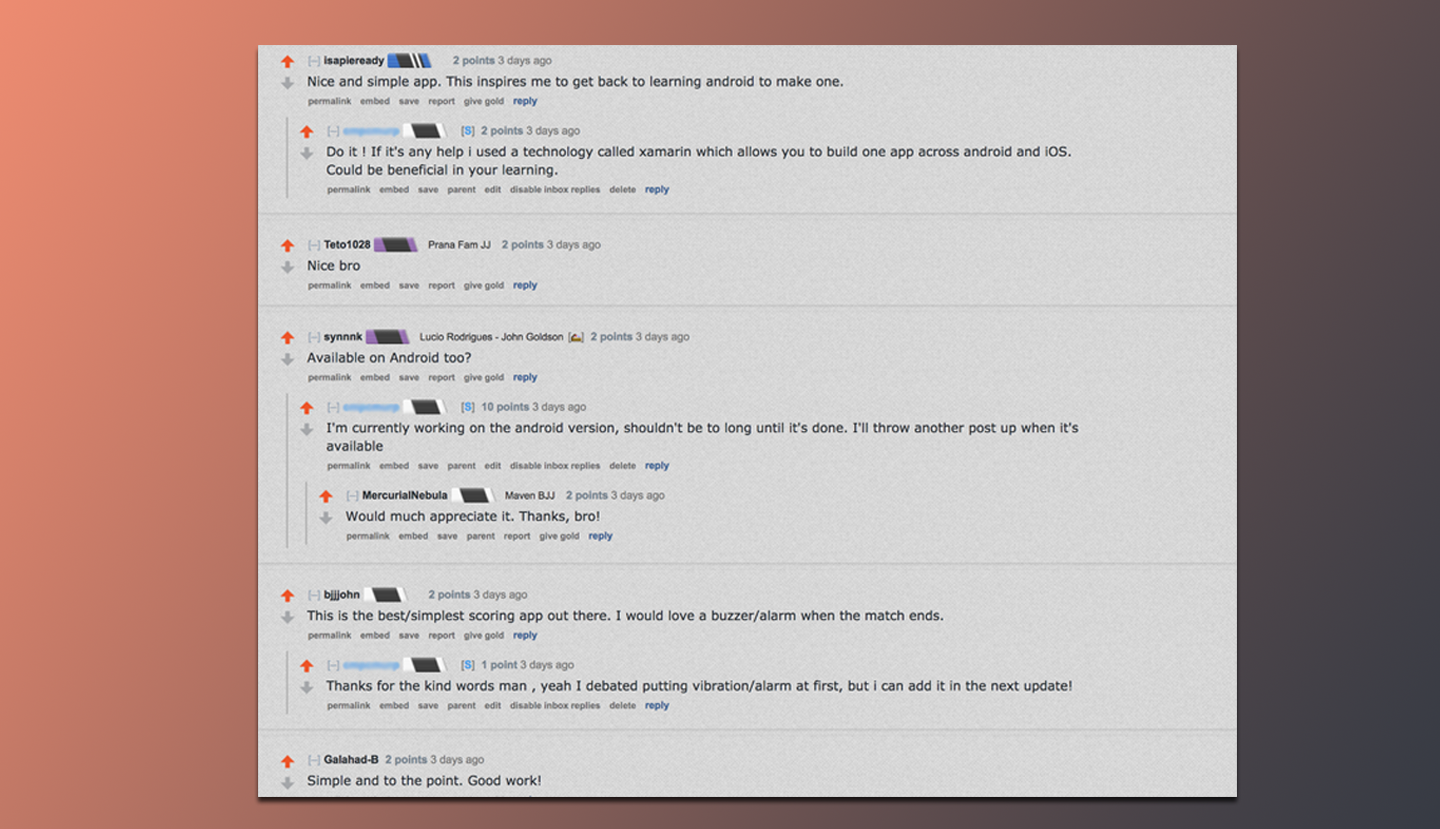Upvote isapieready's comment
Screen dimensions: 1440x829
pyautogui.click(x=287, y=62)
